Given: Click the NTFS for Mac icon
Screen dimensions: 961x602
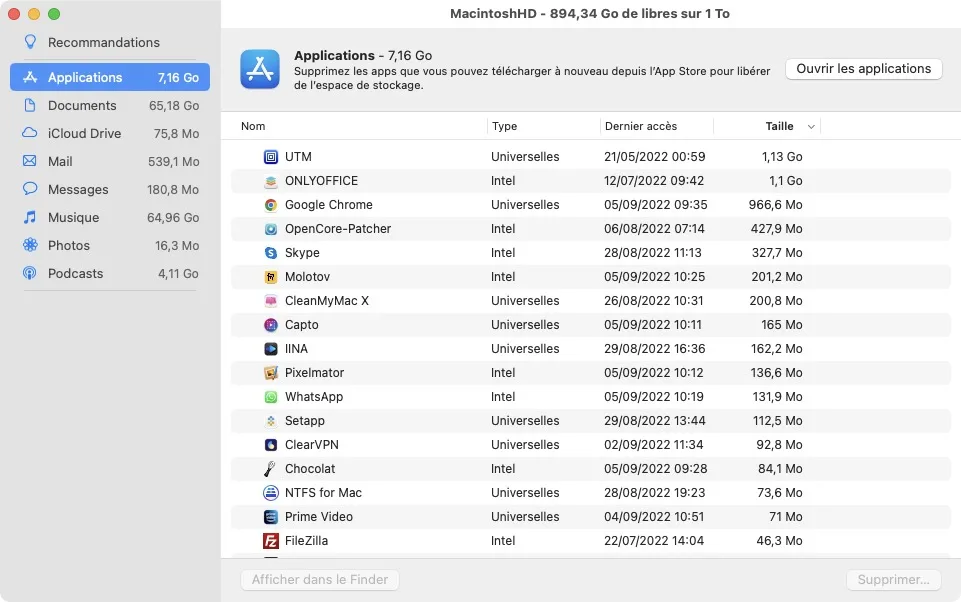Looking at the screenshot, I should [270, 492].
